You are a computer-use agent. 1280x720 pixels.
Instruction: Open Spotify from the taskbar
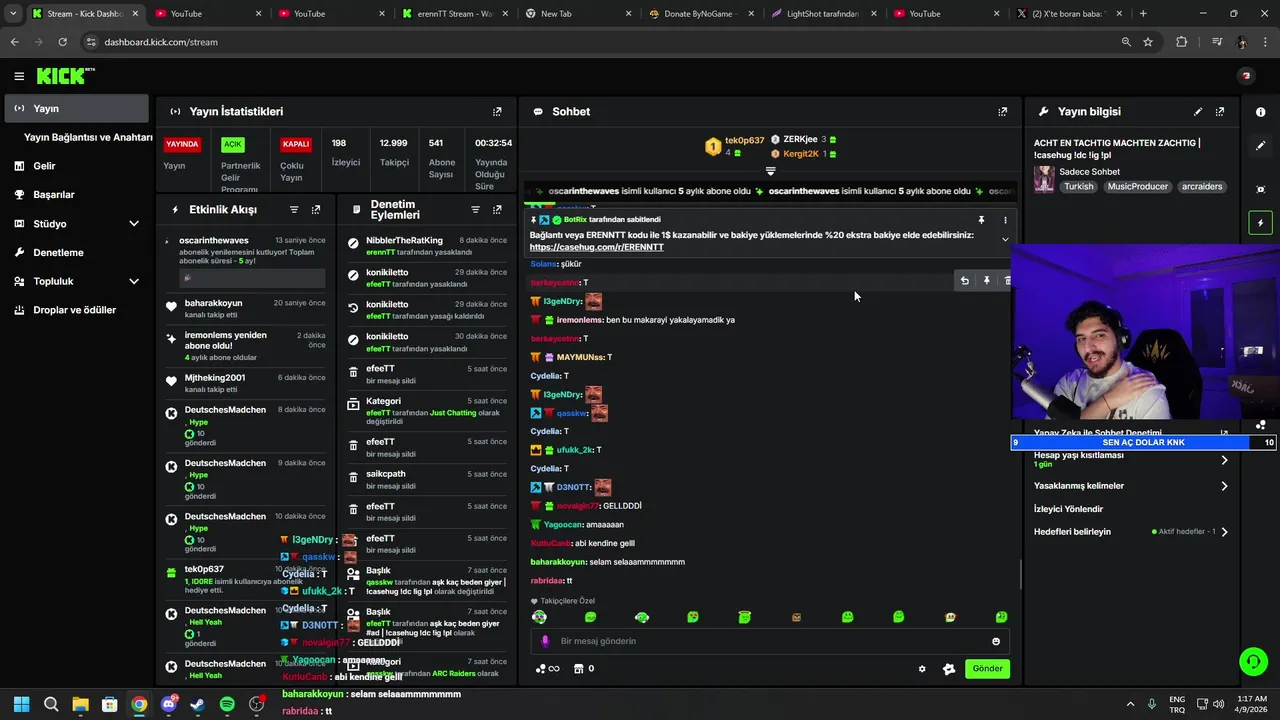pyautogui.click(x=227, y=704)
